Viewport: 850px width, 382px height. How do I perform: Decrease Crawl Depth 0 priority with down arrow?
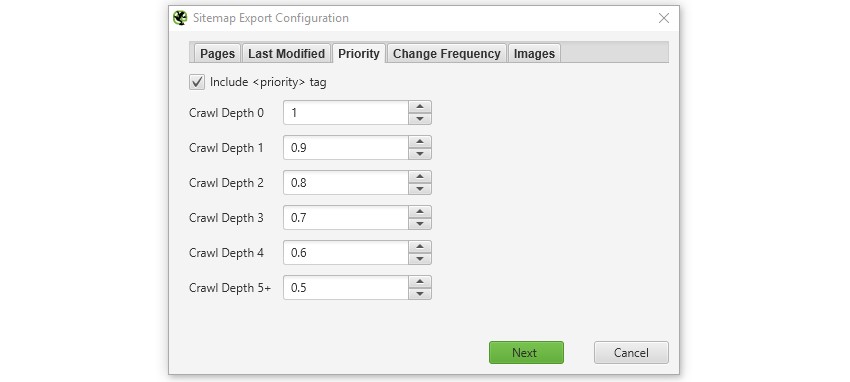click(420, 119)
